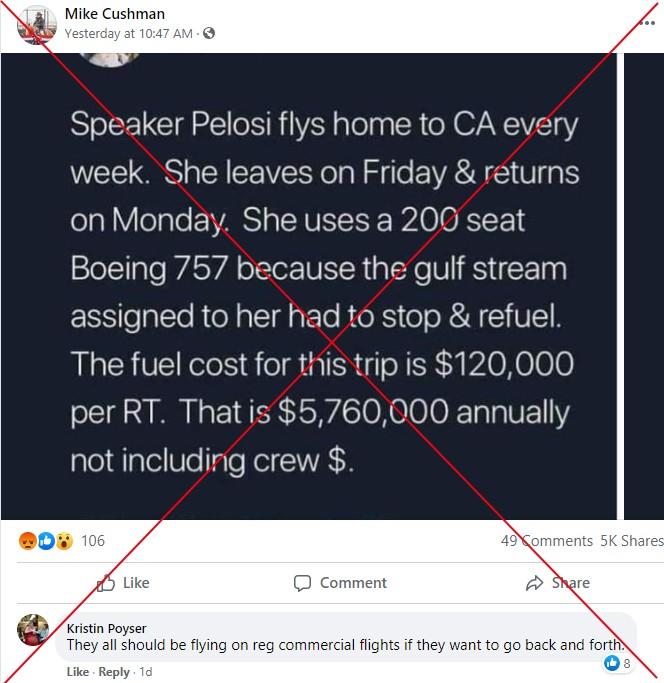Viewport: 664px width, 683px height.
Task: Click the Share button with arrow
Action: coord(558,583)
